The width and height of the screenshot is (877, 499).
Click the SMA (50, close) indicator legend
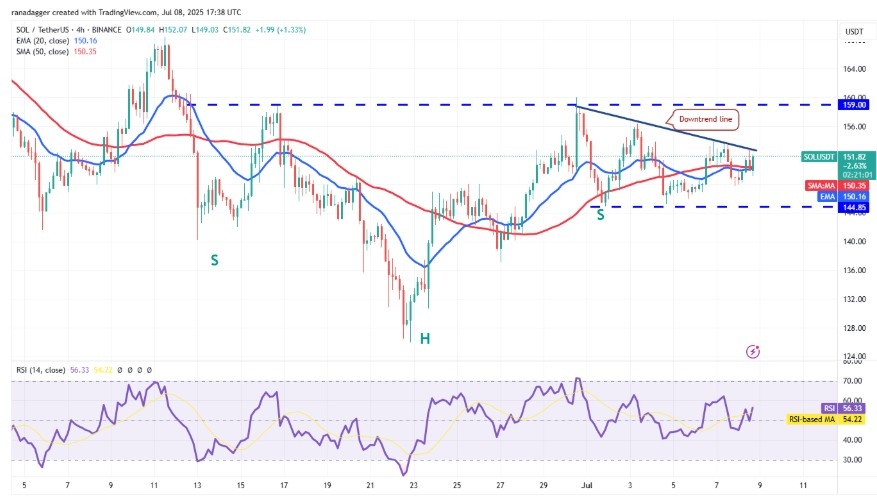pos(56,51)
